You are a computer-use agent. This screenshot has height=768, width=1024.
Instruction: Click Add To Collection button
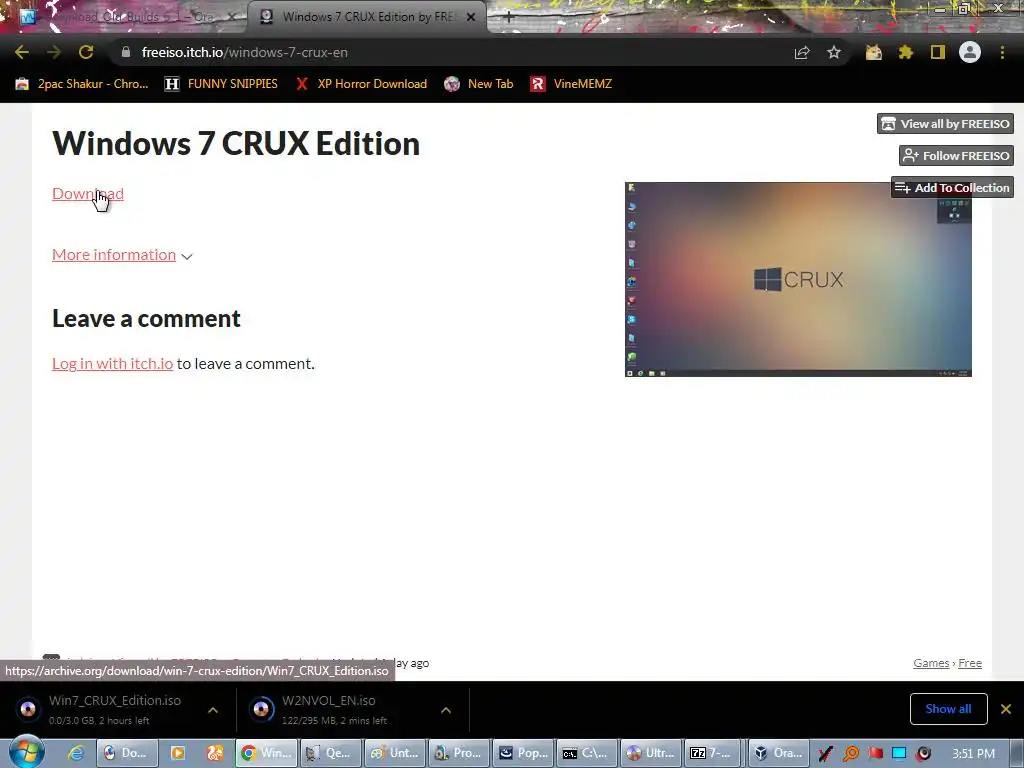pos(952,187)
